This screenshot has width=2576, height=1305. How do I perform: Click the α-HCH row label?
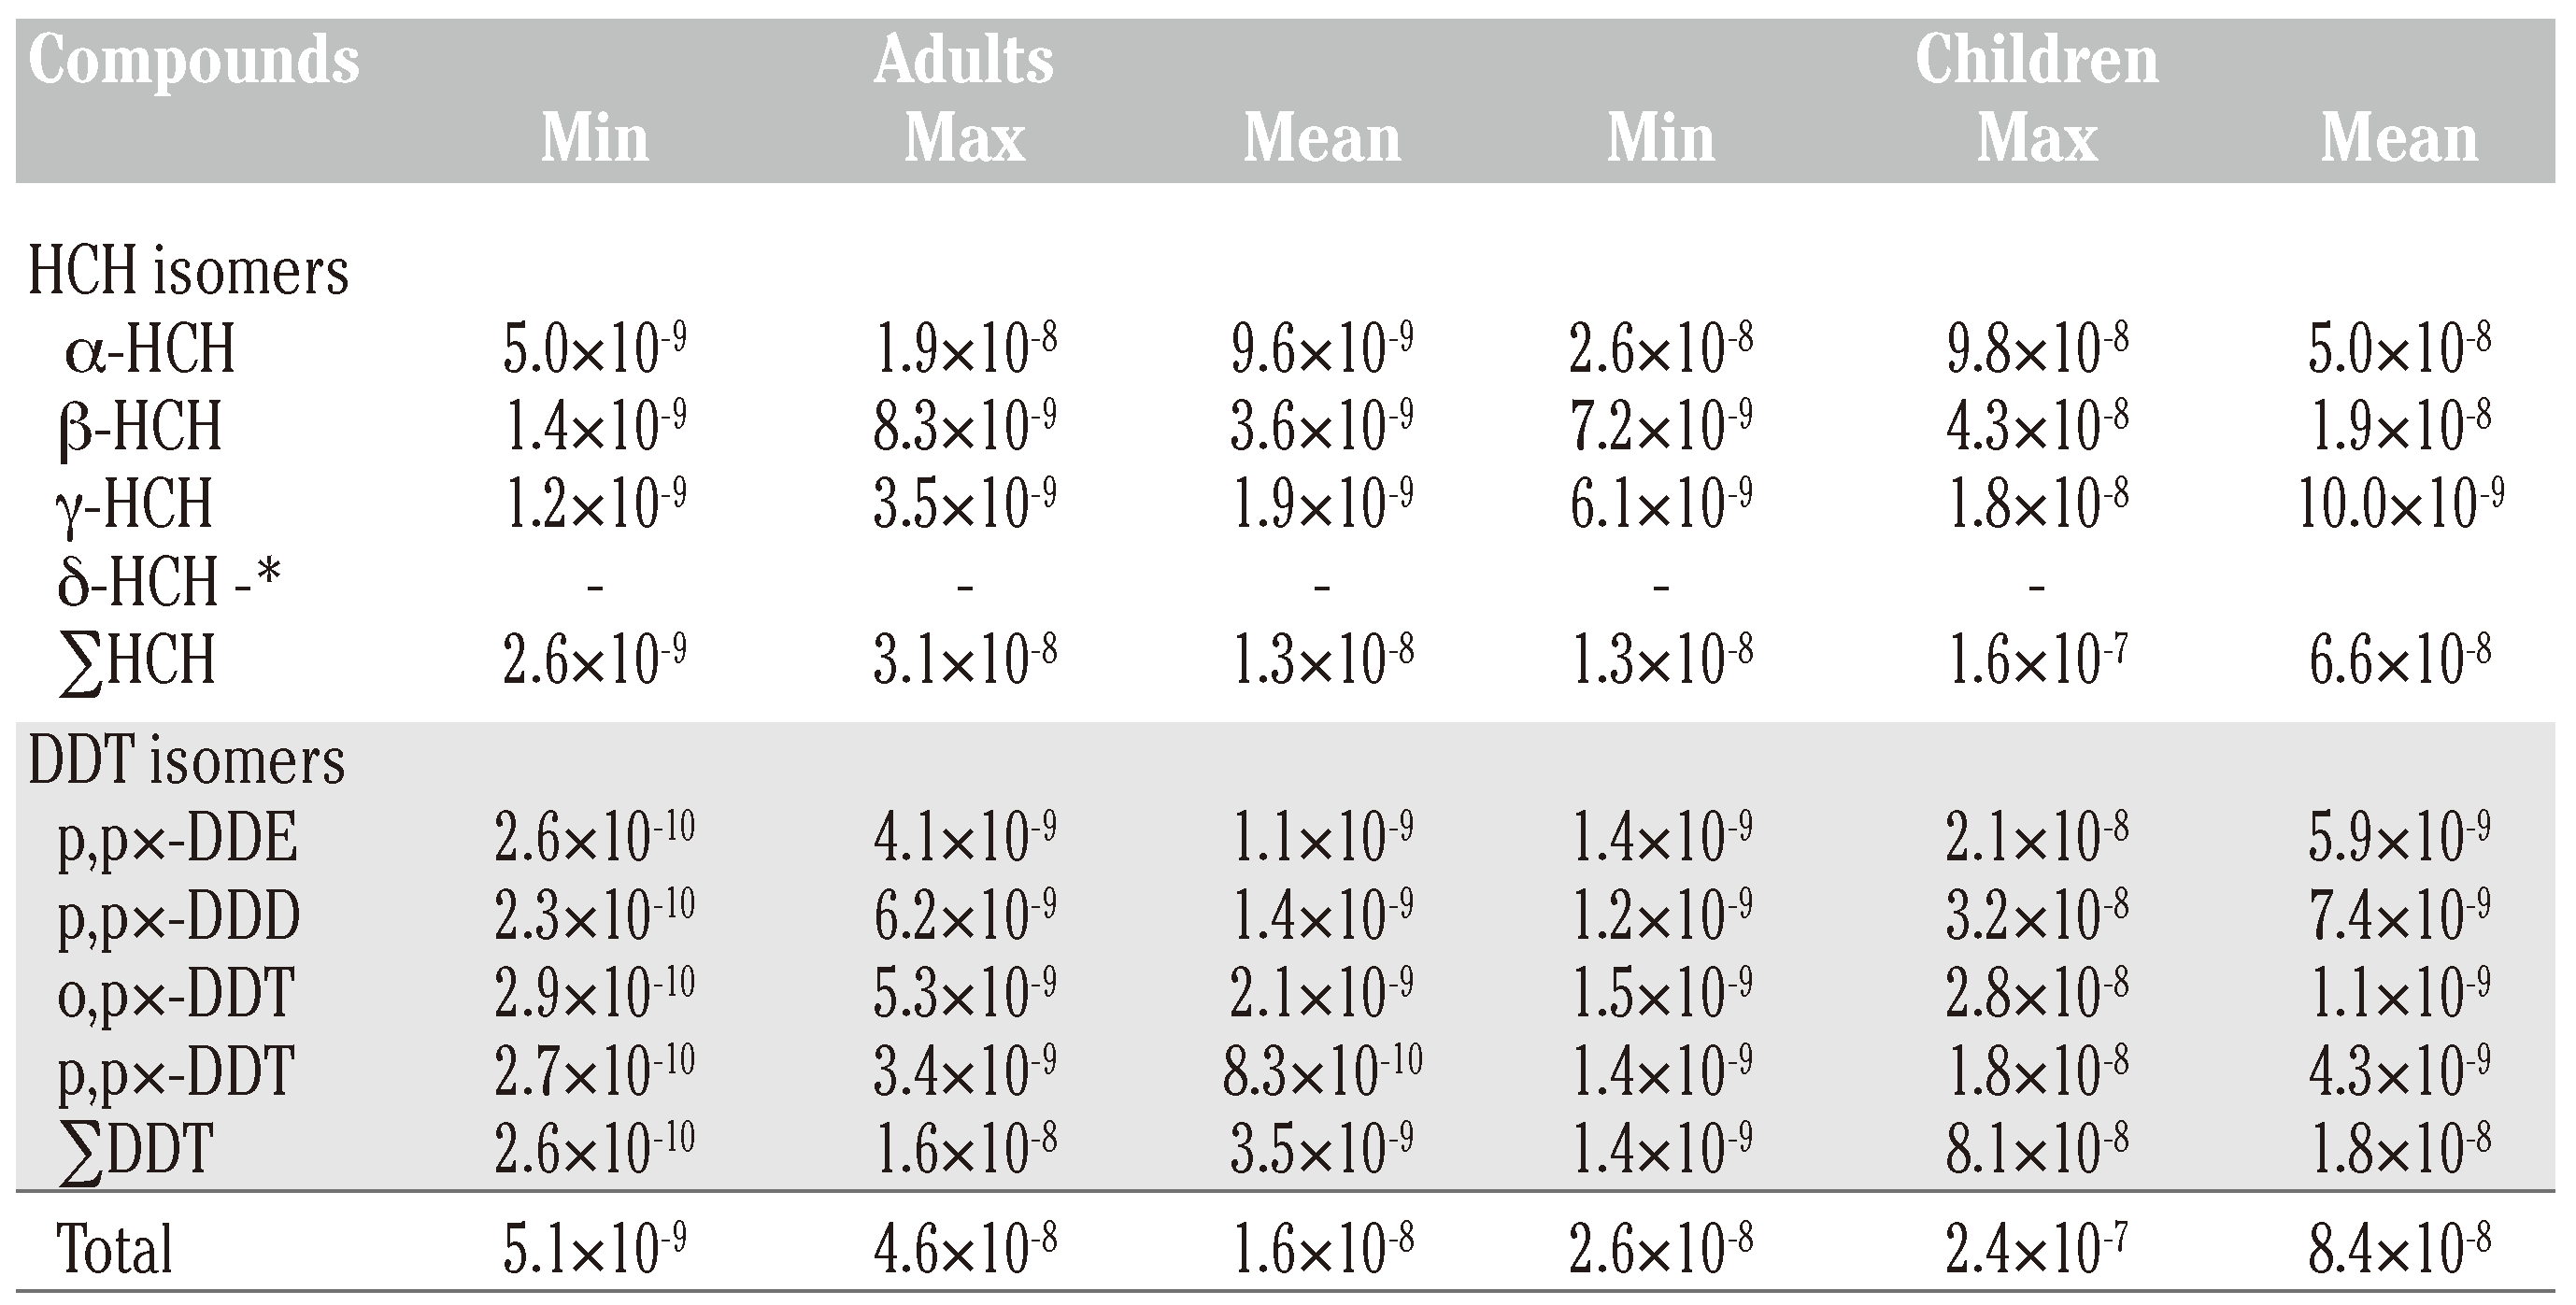pyautogui.click(x=150, y=350)
